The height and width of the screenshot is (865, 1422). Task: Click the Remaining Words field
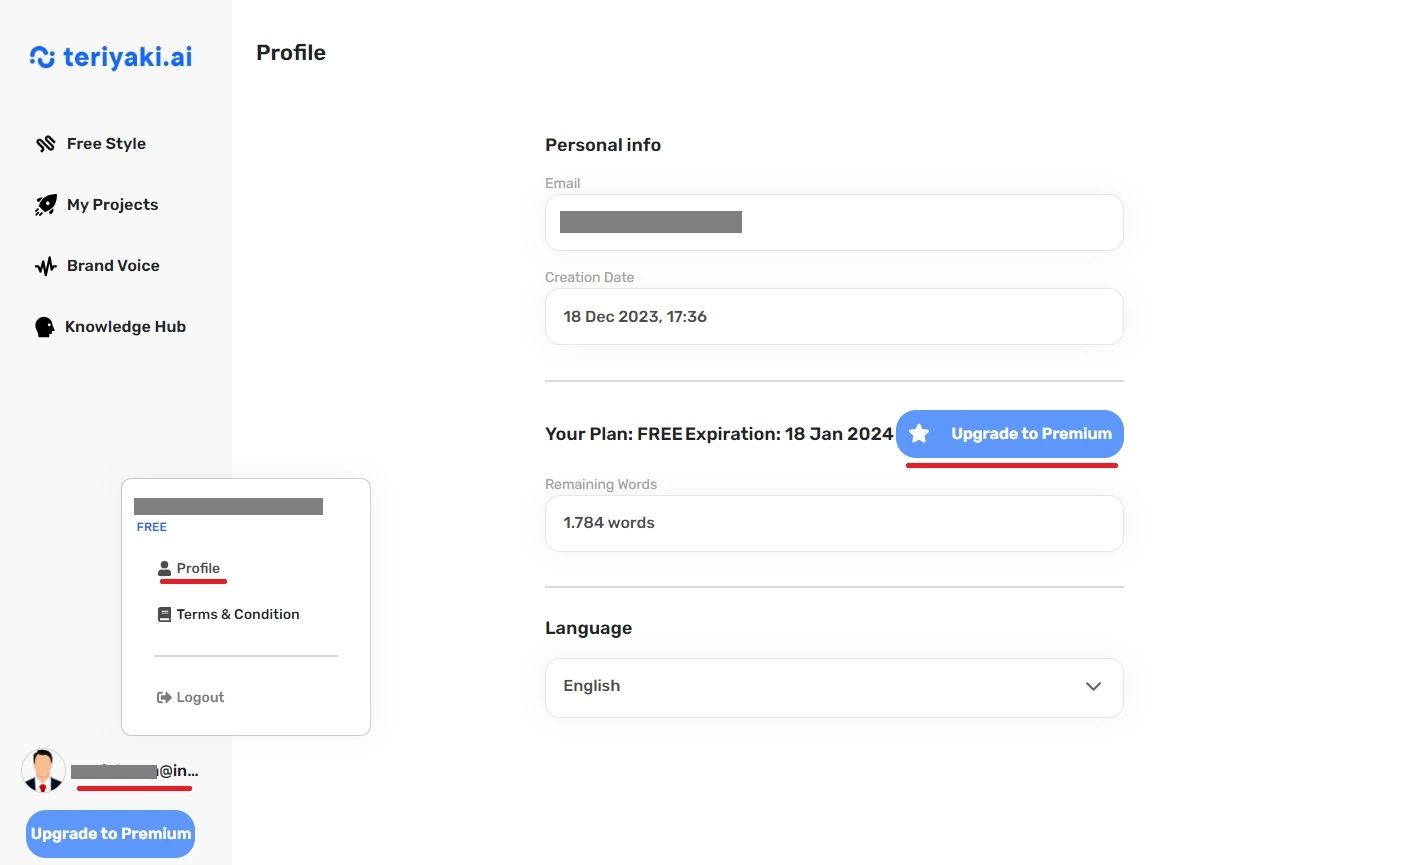pos(834,523)
